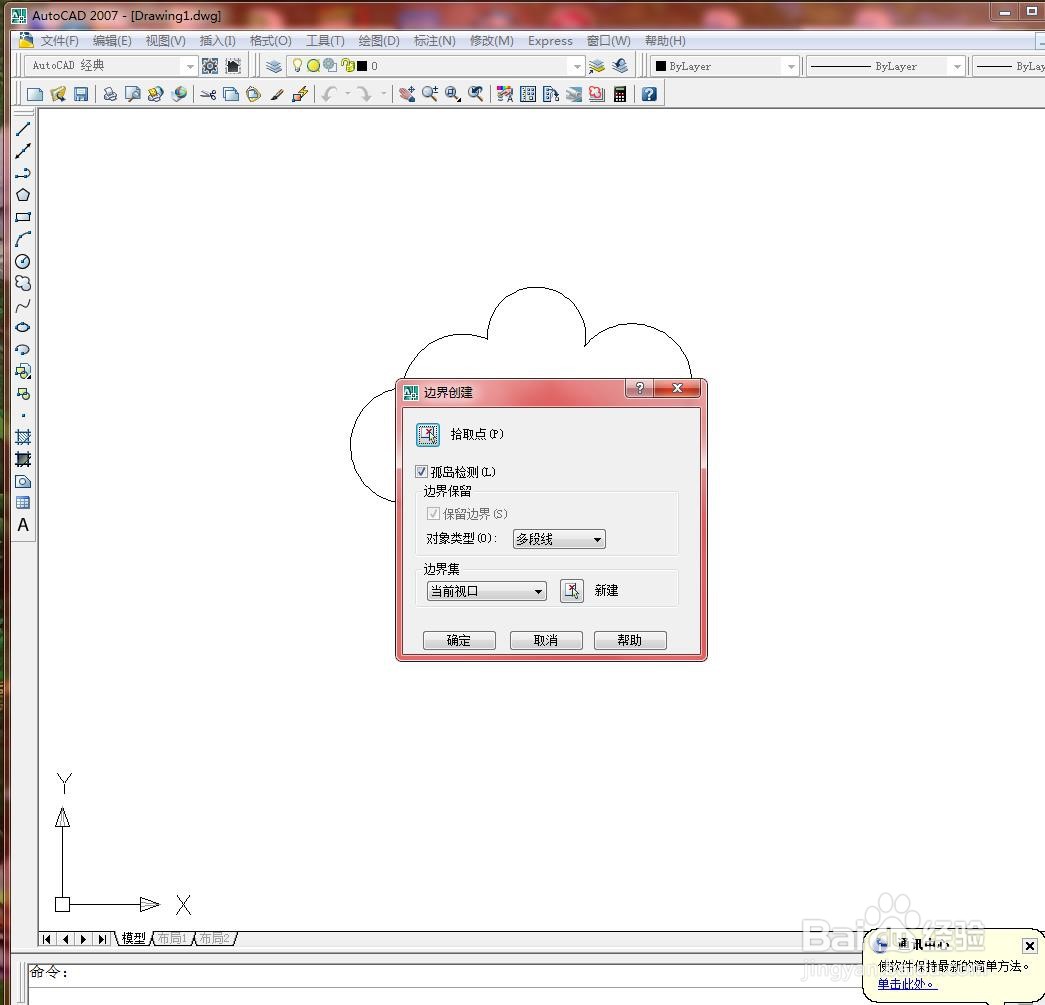
Task: Select the Revision Cloud tool
Action: (x=23, y=283)
